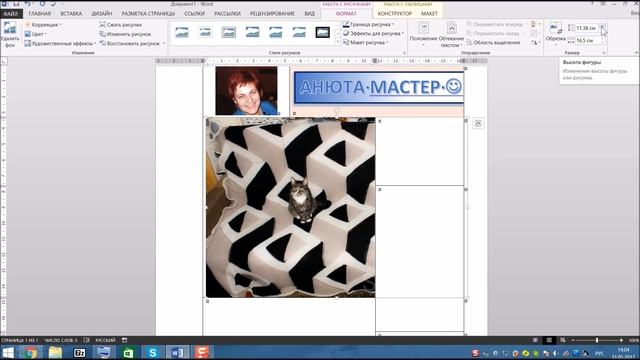
Task: Click the Redo icon in quick access toolbar
Action: coord(42,4)
